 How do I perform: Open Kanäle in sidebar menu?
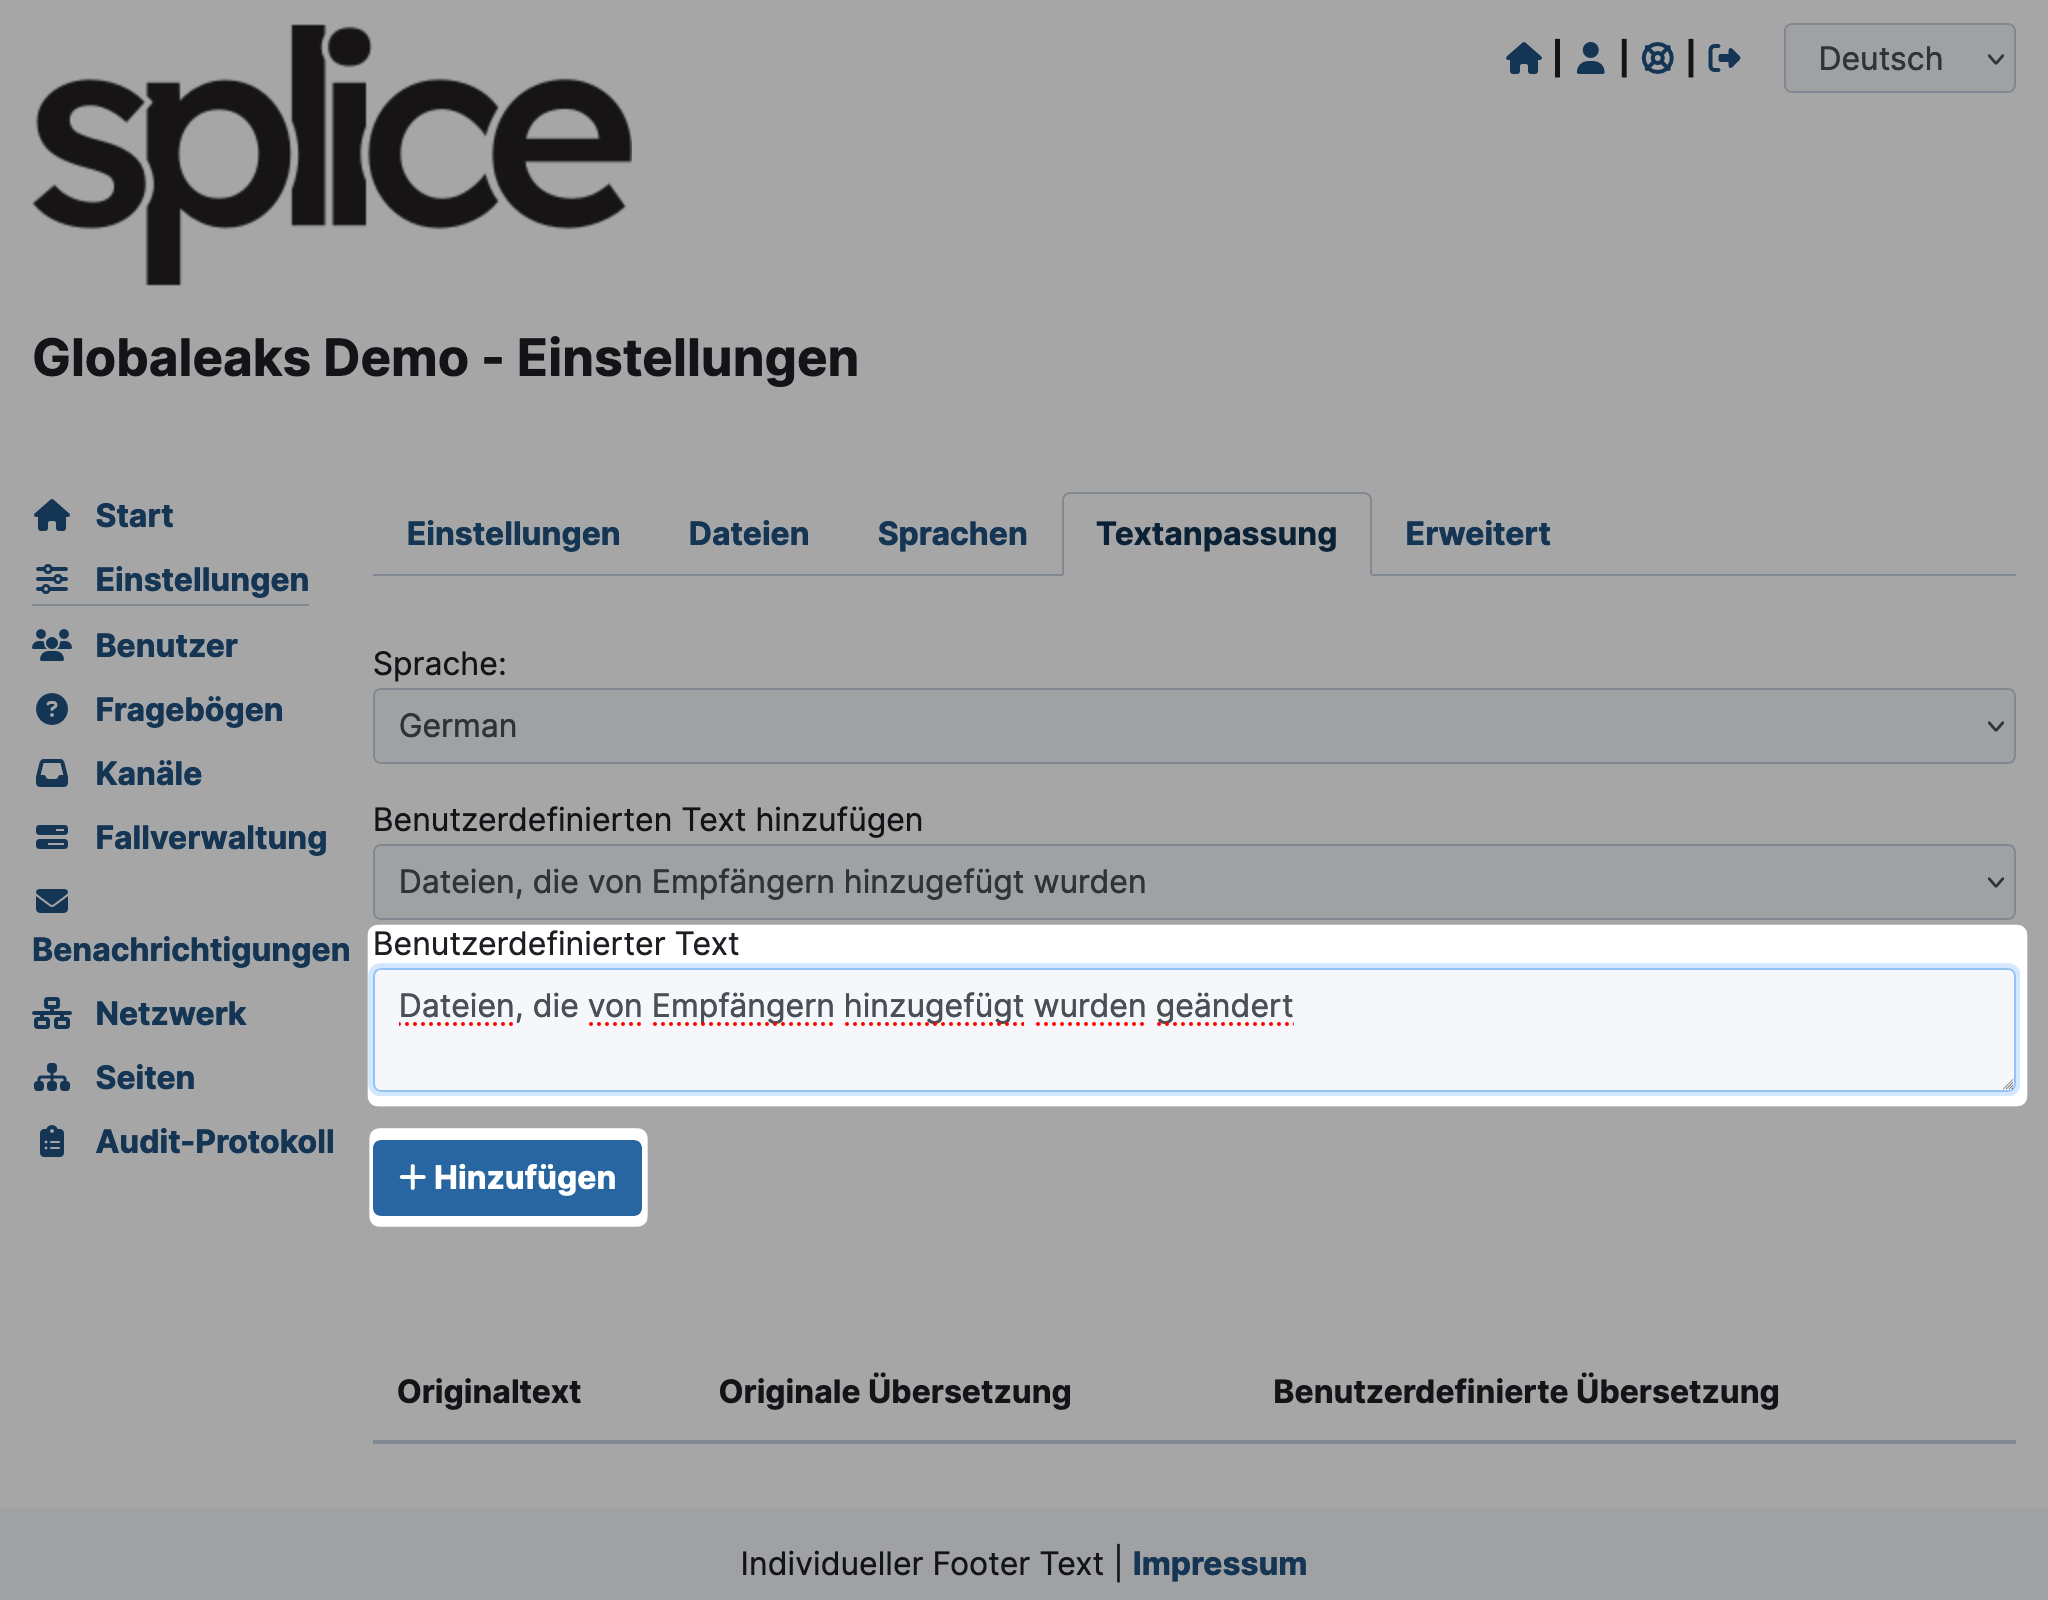click(148, 774)
